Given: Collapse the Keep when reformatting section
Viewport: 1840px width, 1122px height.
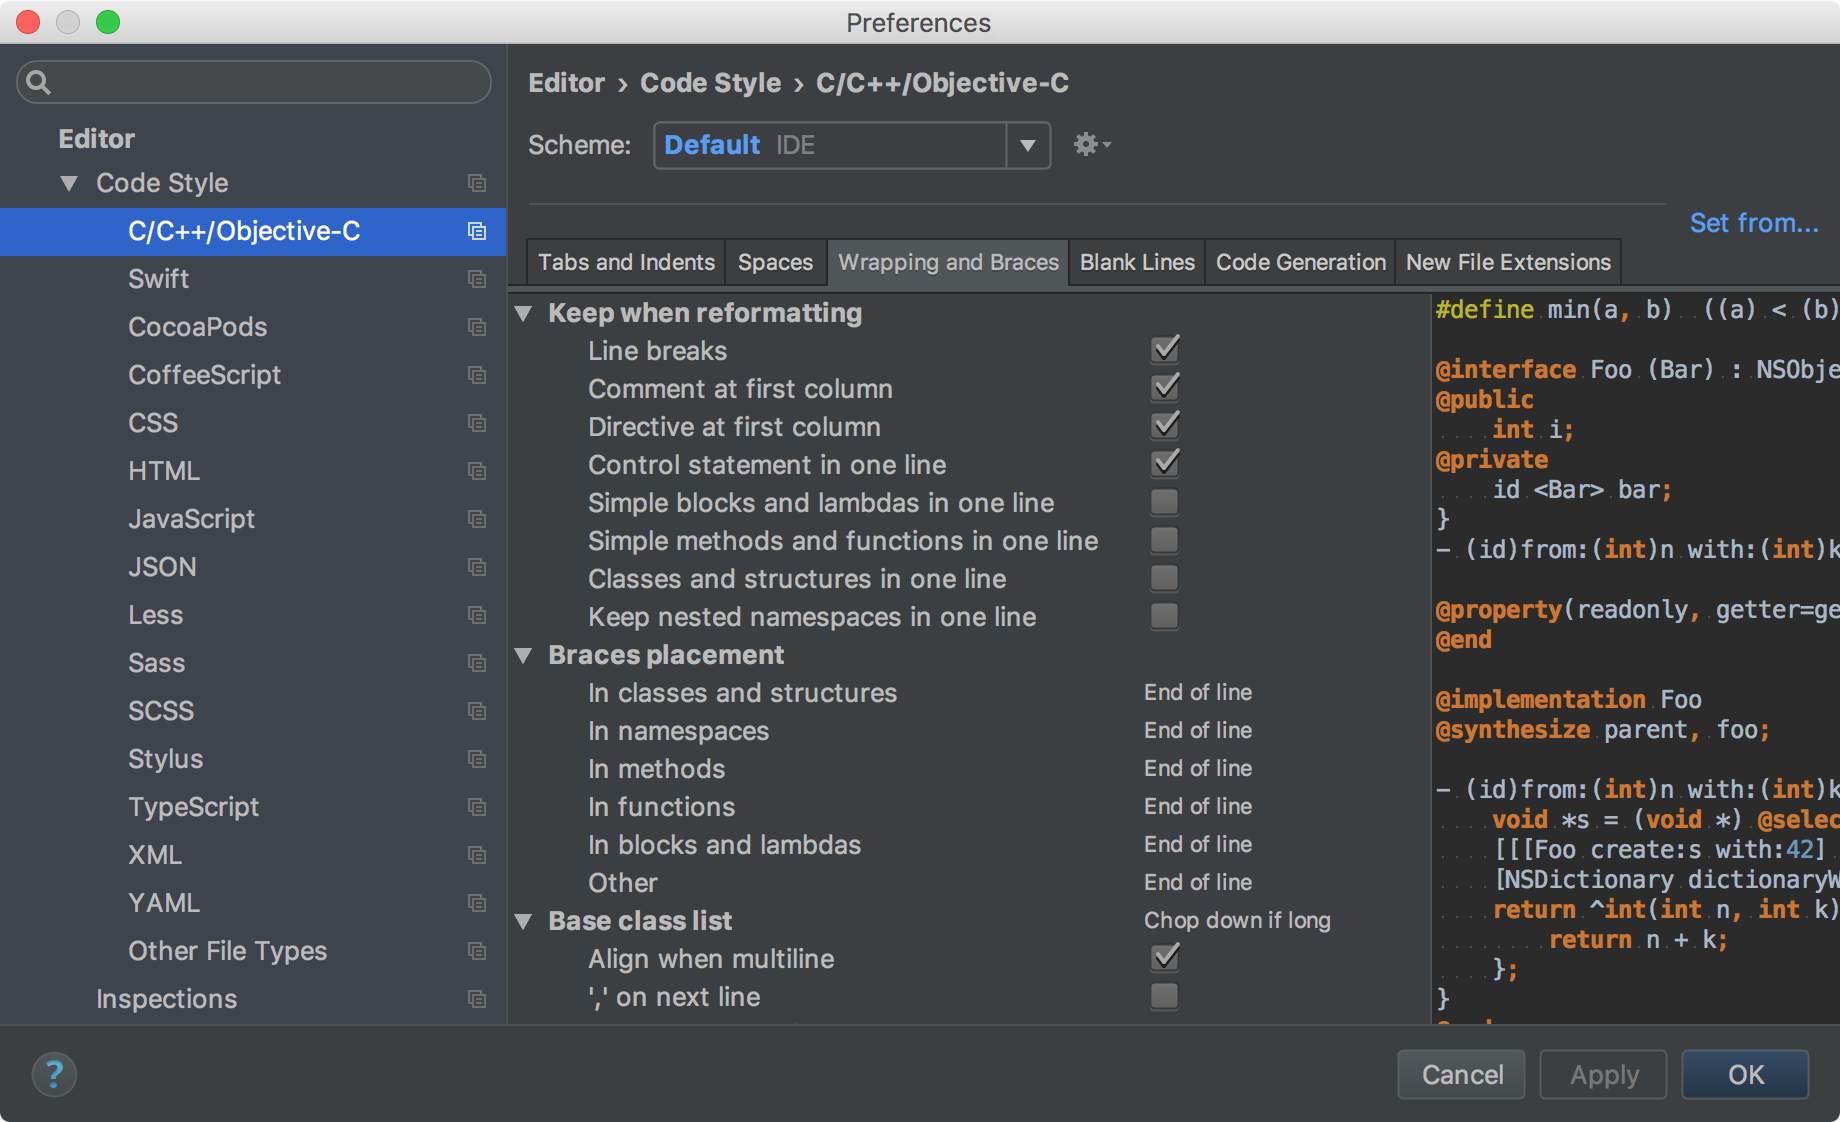Looking at the screenshot, I should point(523,313).
